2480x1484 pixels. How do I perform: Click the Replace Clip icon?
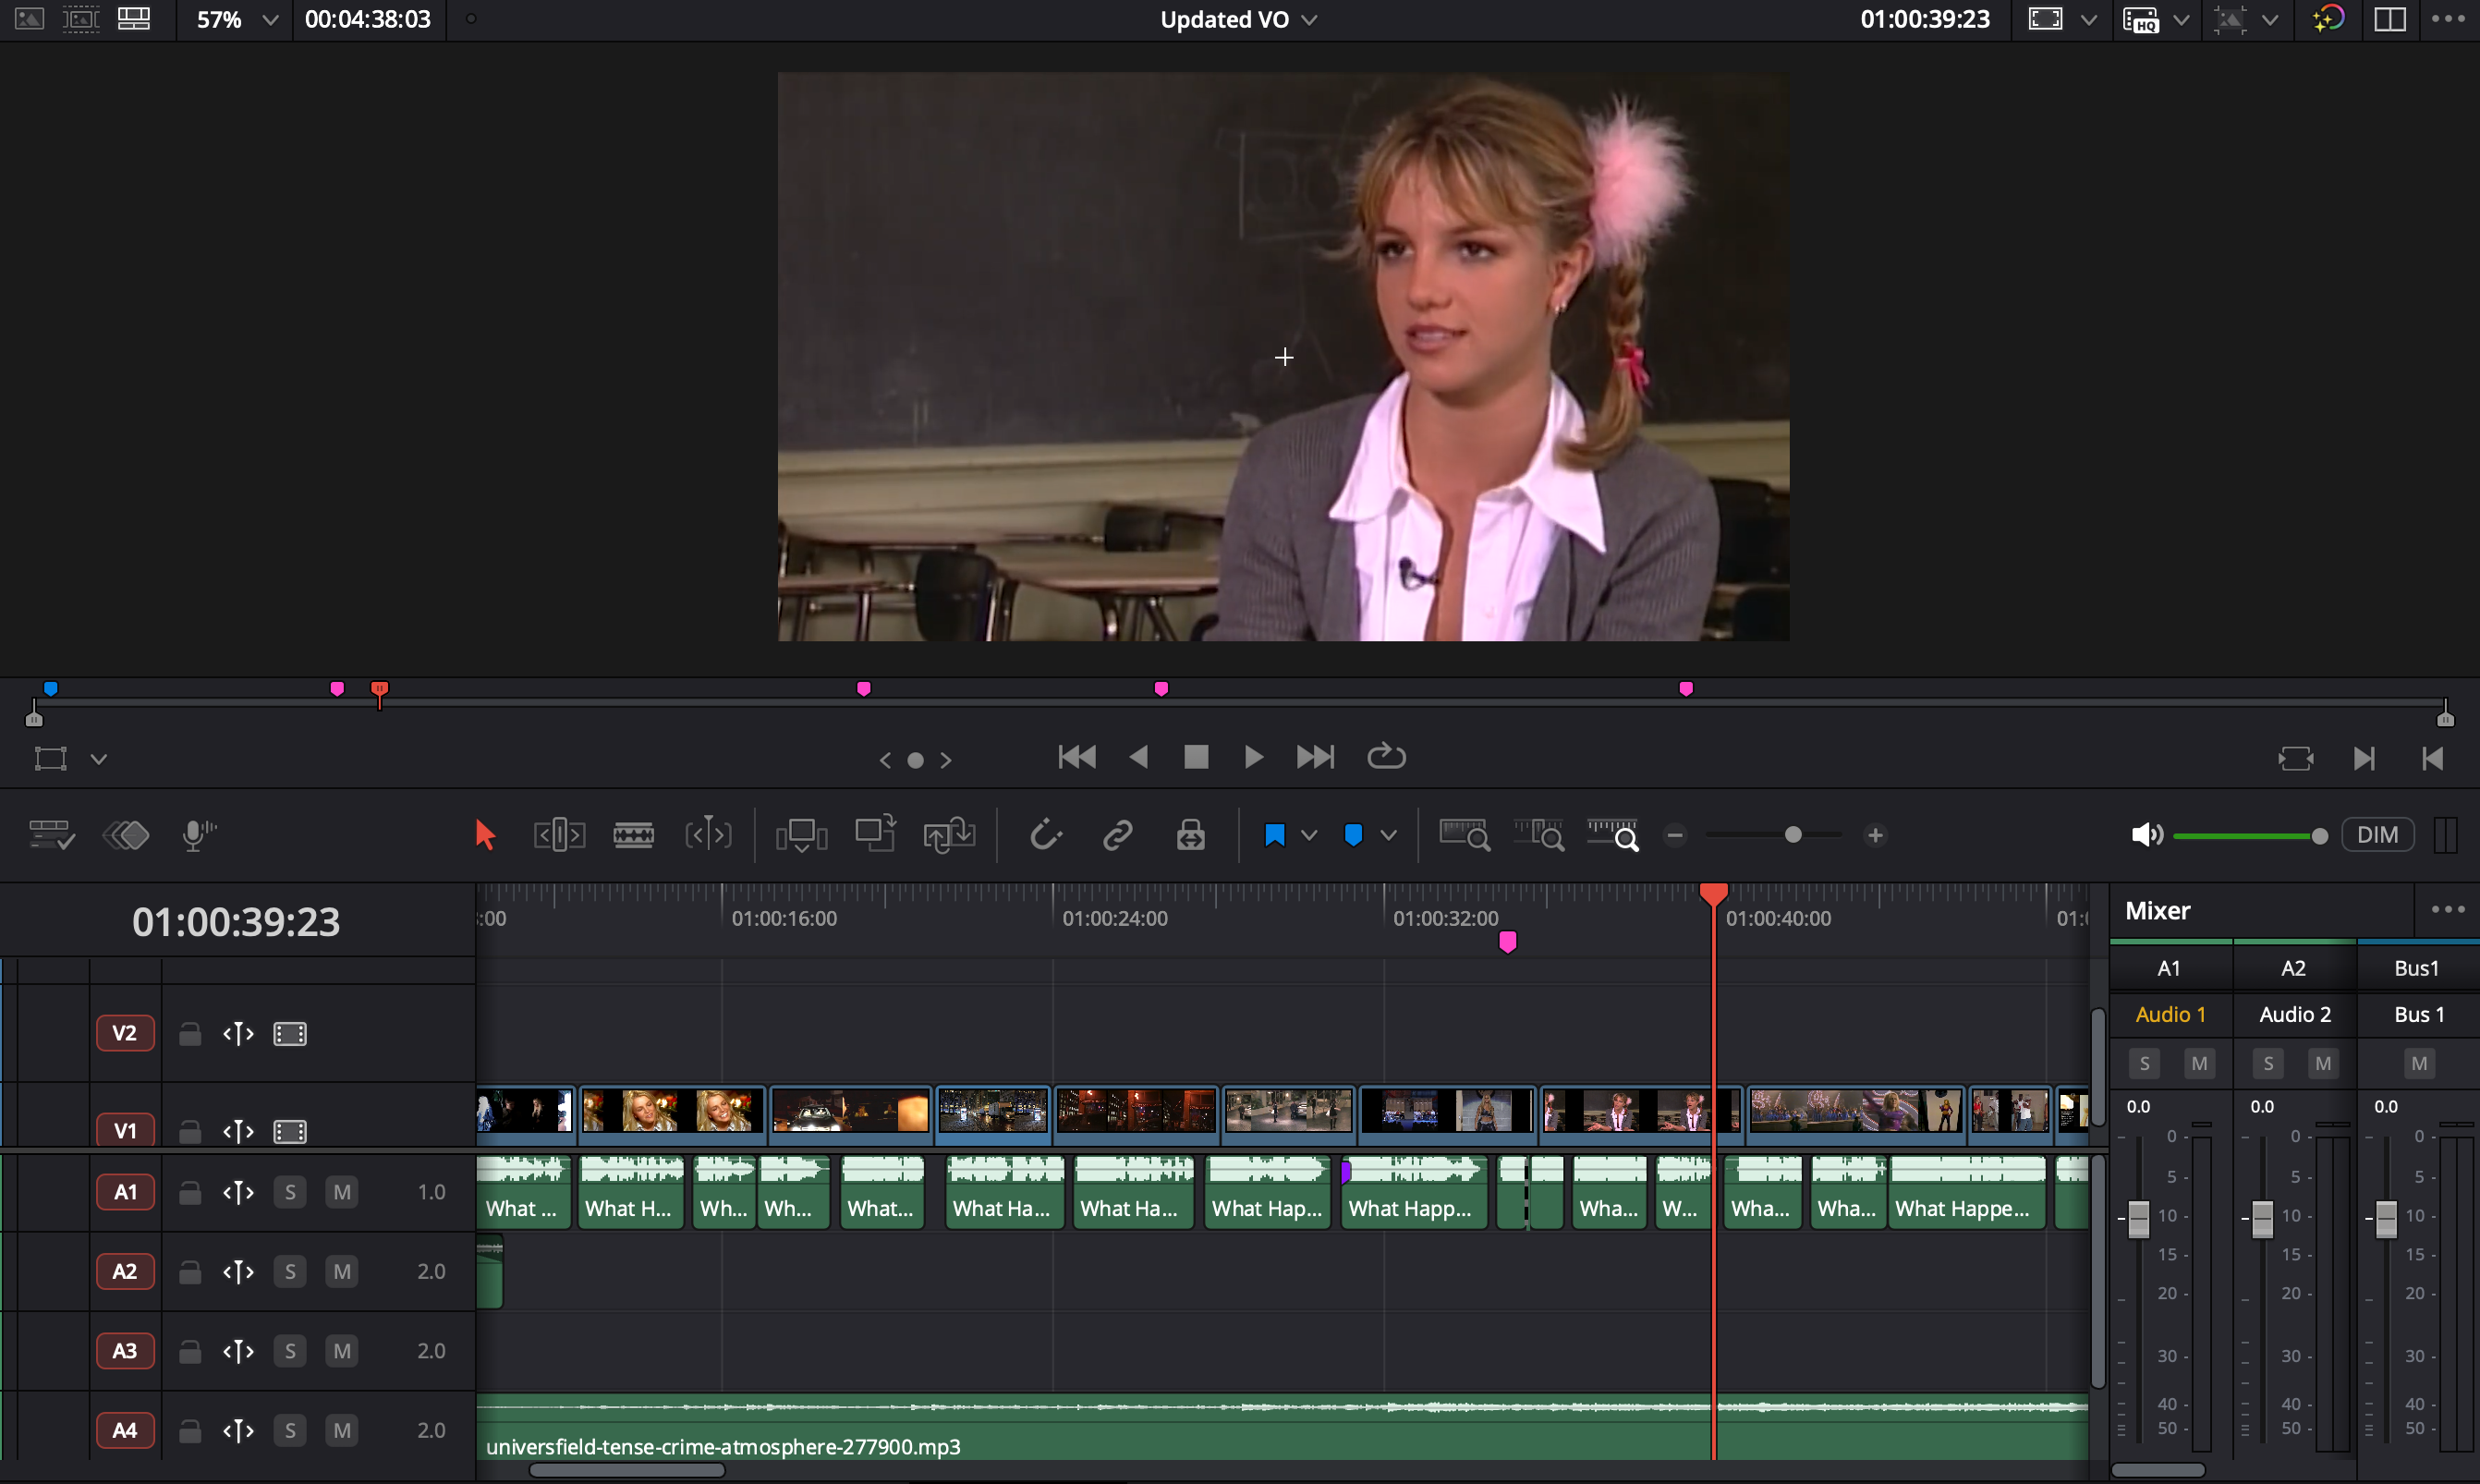coord(949,835)
